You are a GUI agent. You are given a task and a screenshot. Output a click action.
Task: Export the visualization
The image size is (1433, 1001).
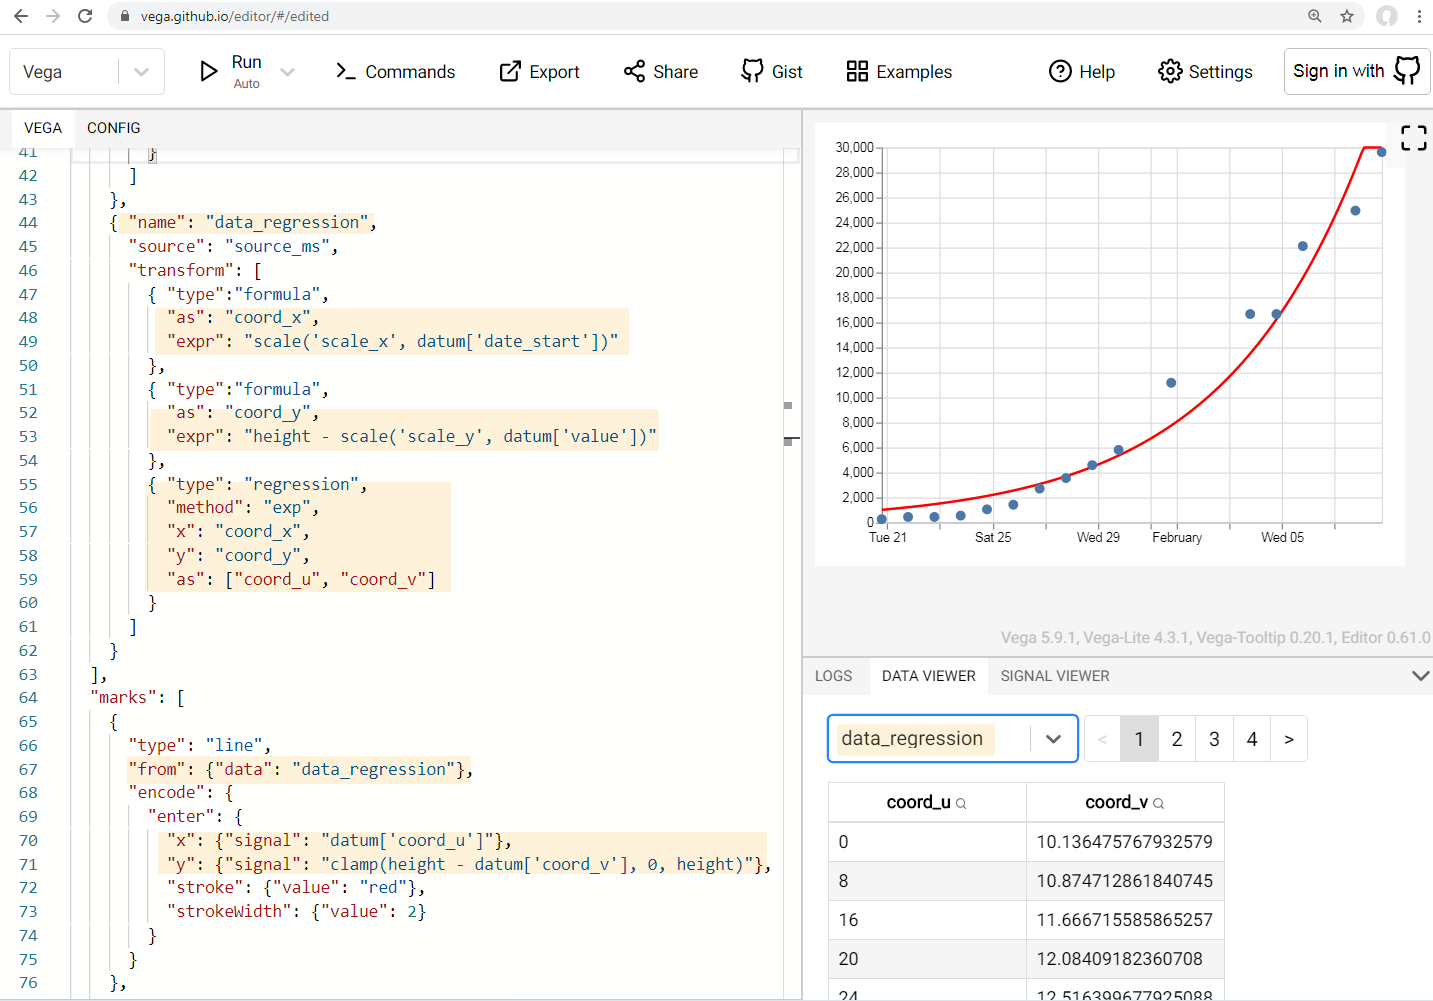(539, 71)
